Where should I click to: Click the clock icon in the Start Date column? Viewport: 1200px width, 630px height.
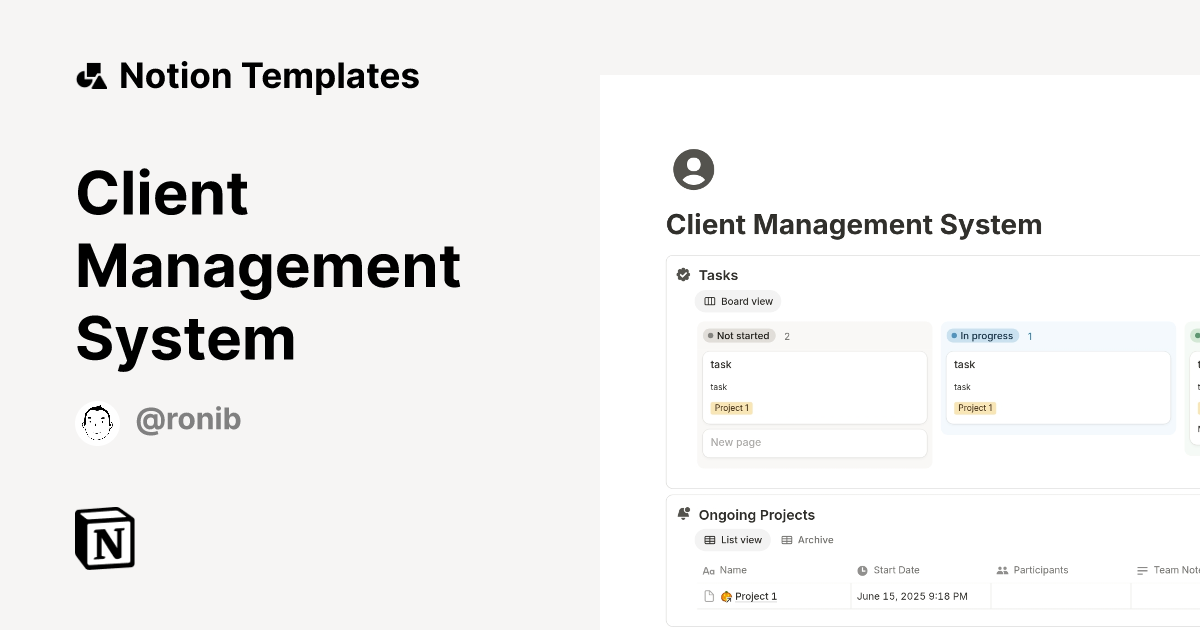coord(862,570)
